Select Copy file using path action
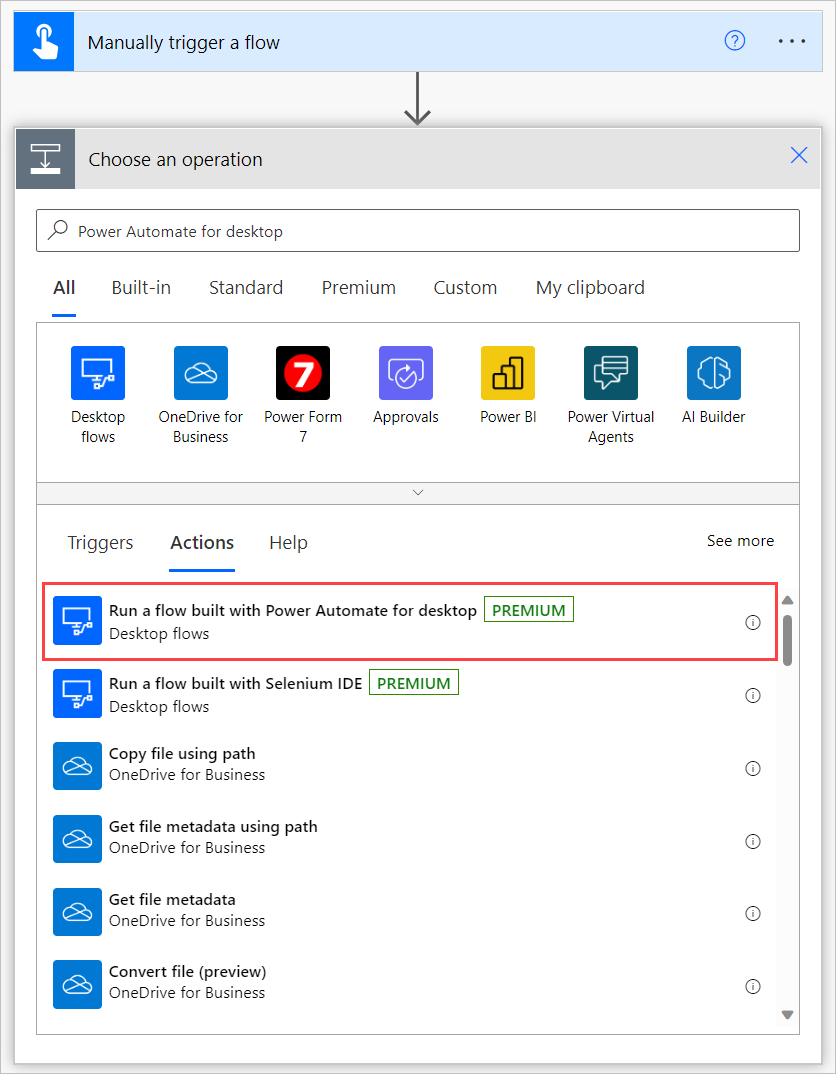836x1074 pixels. 410,766
